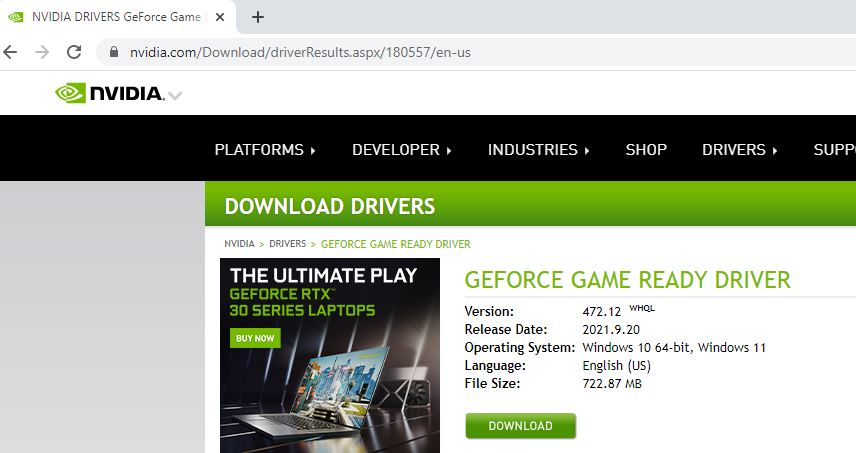Click the WHQL superscript label

click(642, 308)
